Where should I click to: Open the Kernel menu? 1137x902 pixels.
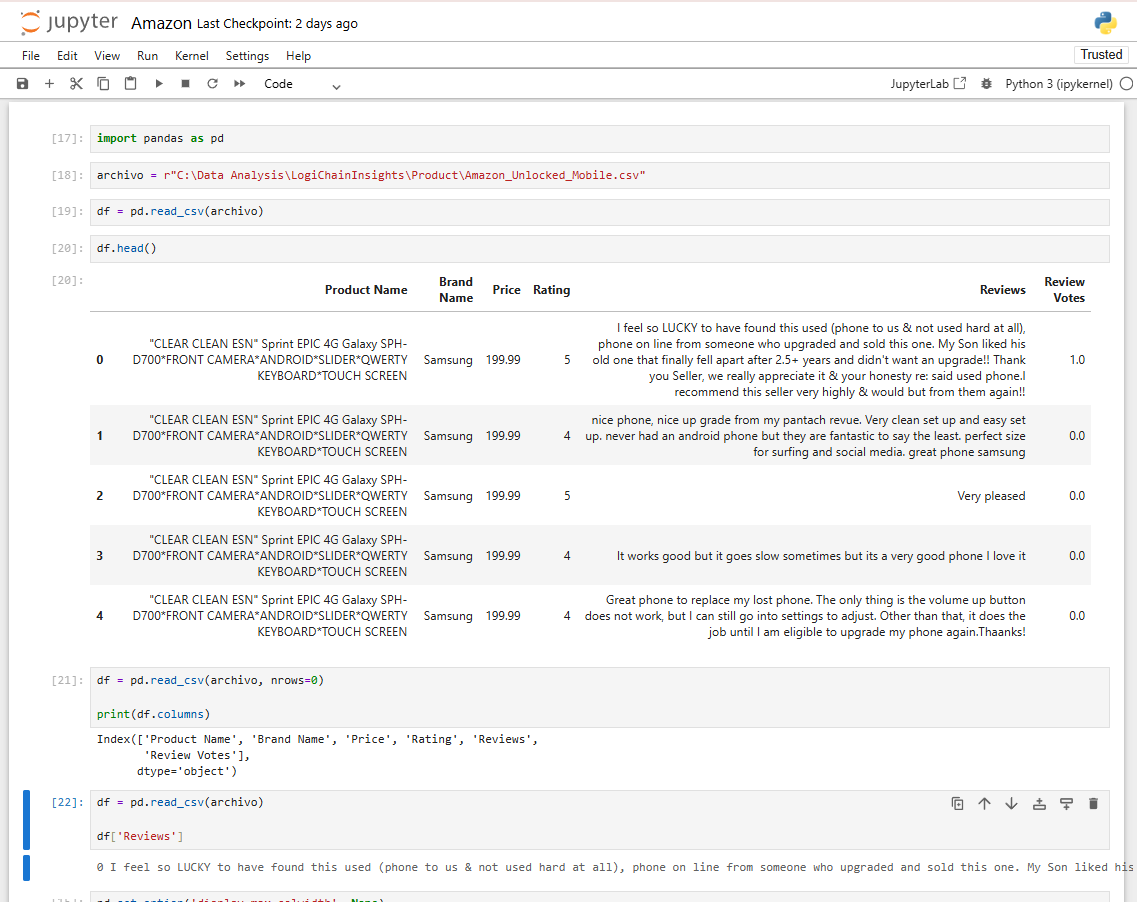[x=191, y=56]
